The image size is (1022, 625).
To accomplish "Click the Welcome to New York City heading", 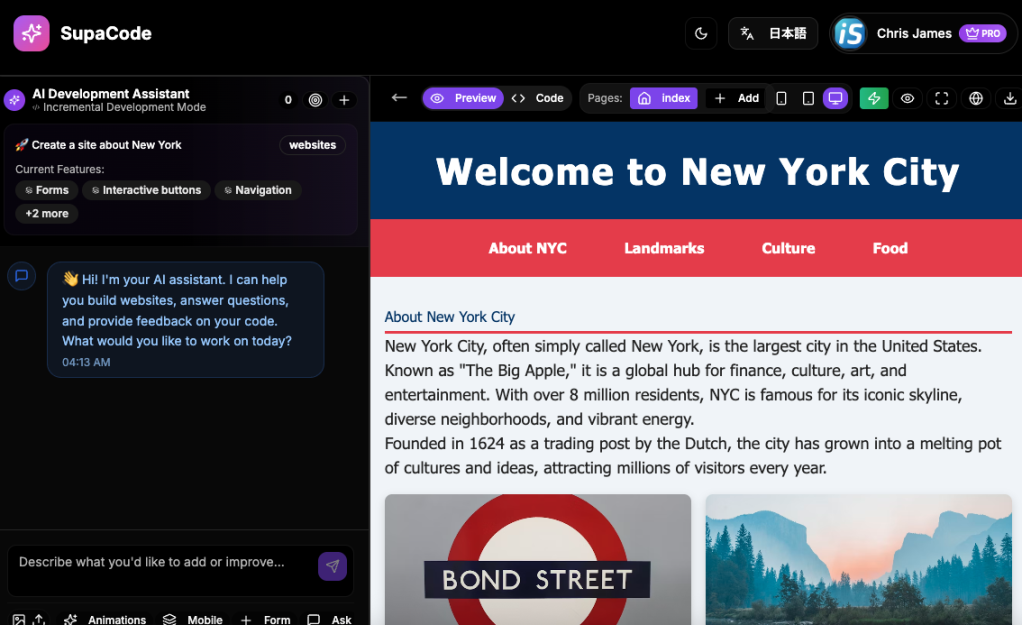I will [697, 172].
